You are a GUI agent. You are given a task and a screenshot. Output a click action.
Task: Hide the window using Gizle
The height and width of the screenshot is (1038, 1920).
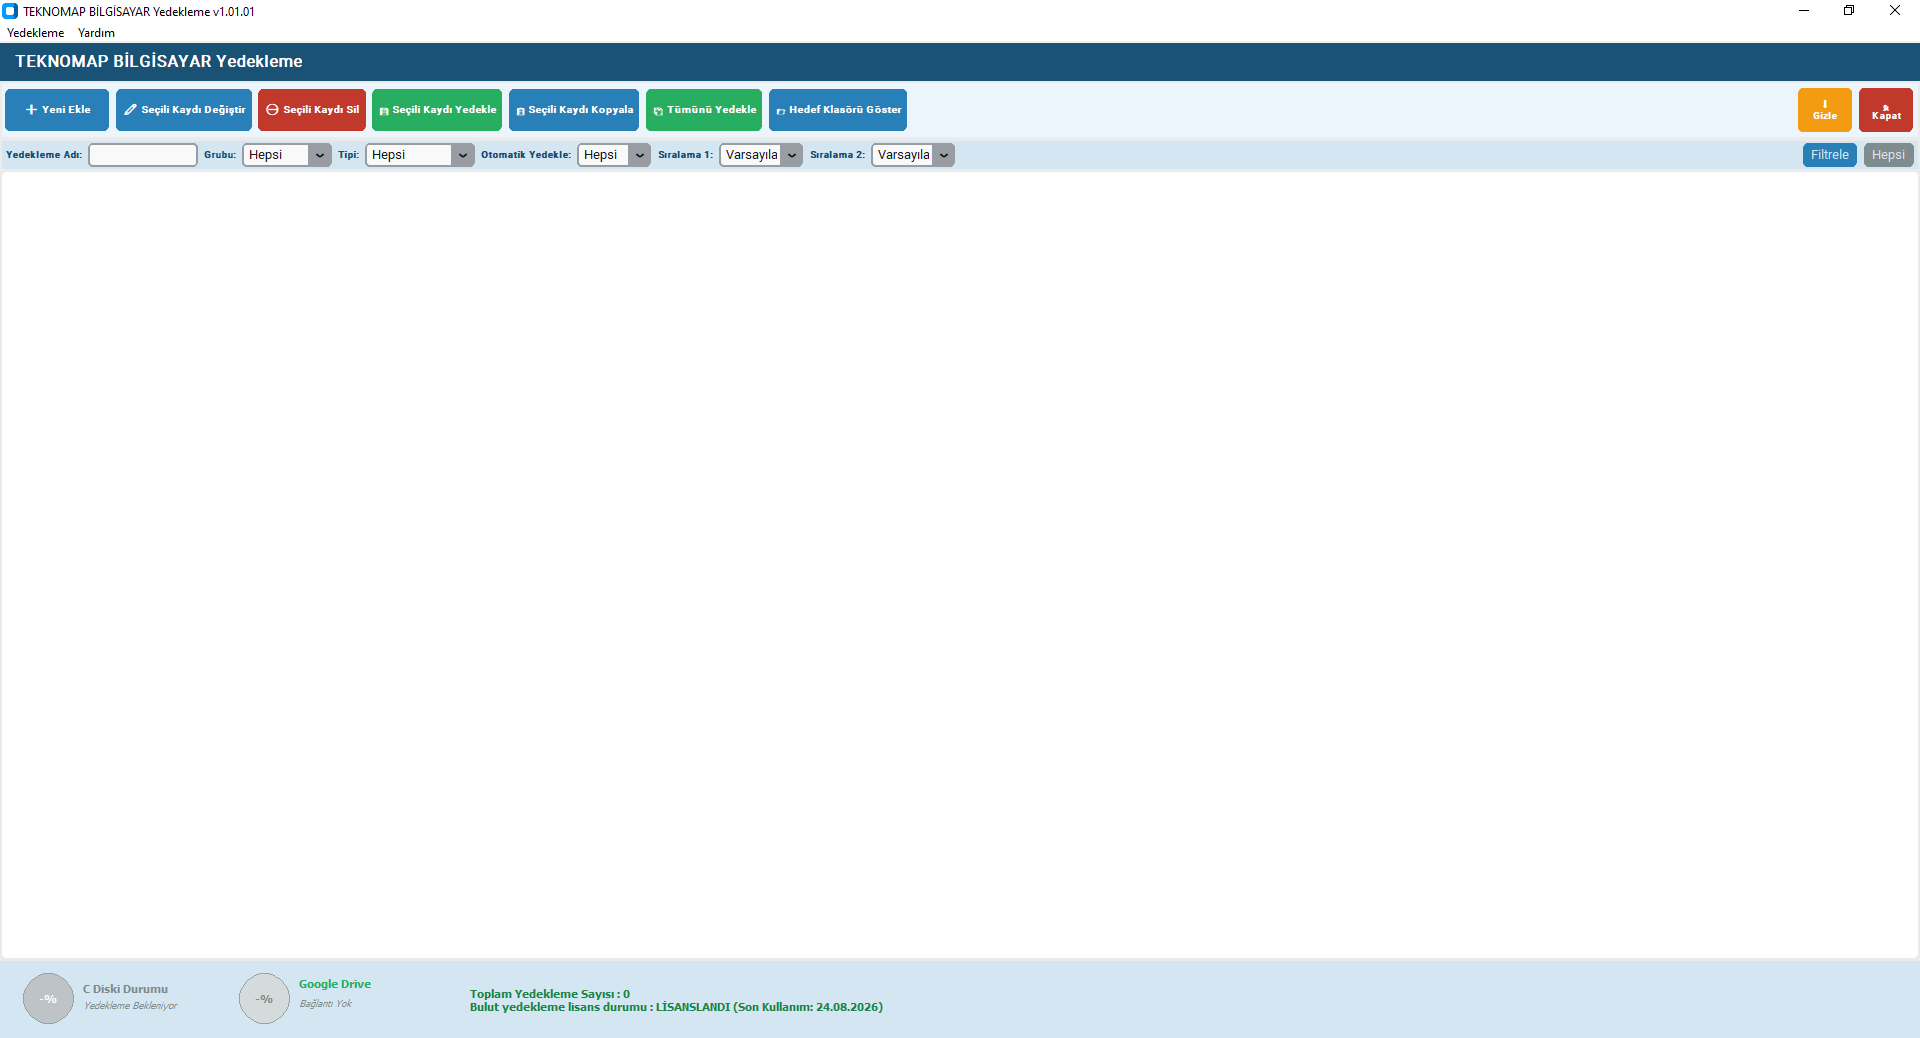coord(1825,110)
